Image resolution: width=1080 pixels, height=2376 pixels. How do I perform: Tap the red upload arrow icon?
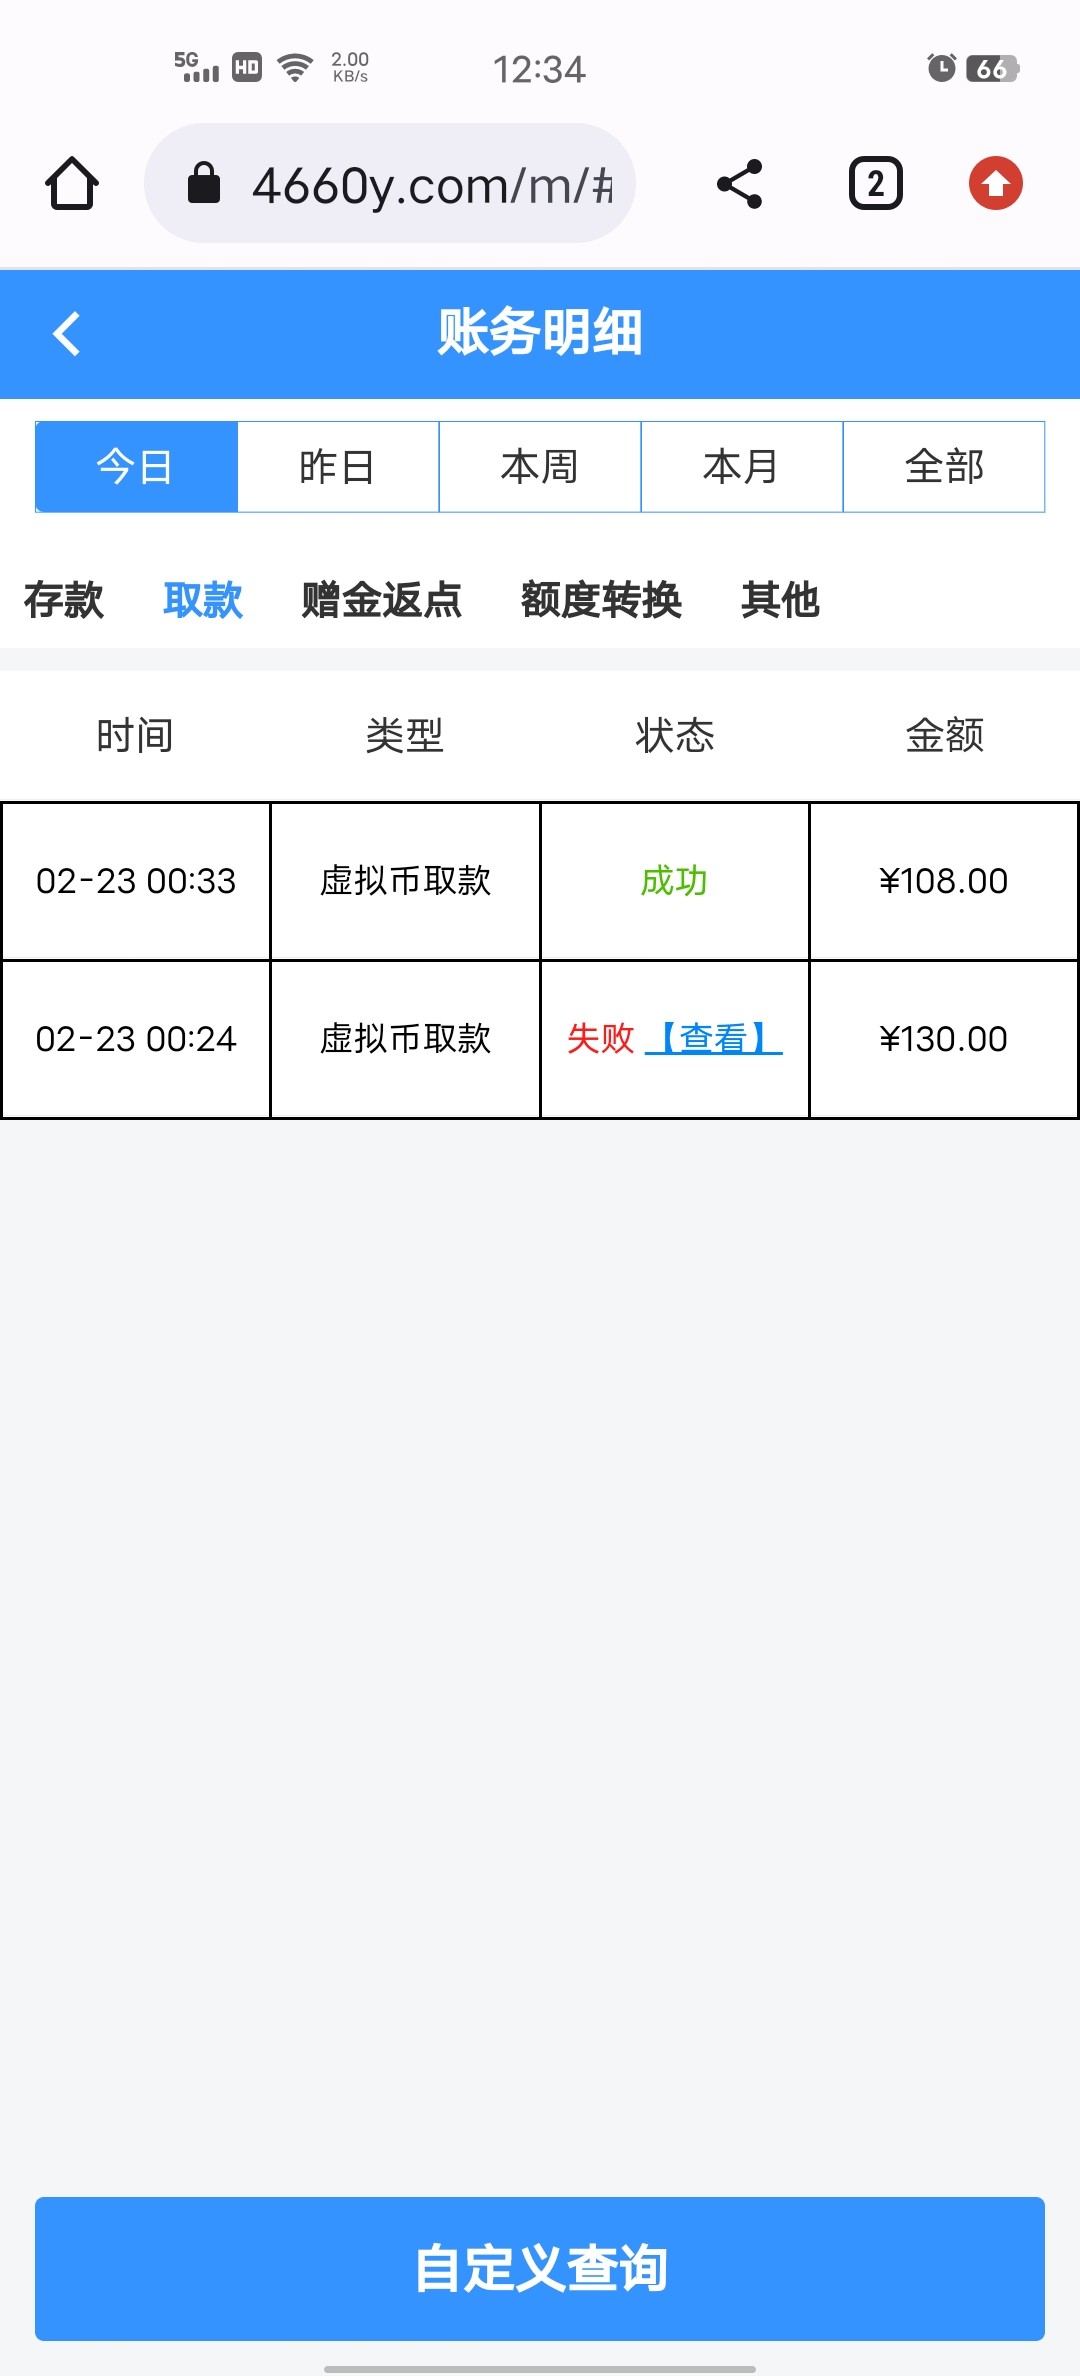pyautogui.click(x=995, y=184)
